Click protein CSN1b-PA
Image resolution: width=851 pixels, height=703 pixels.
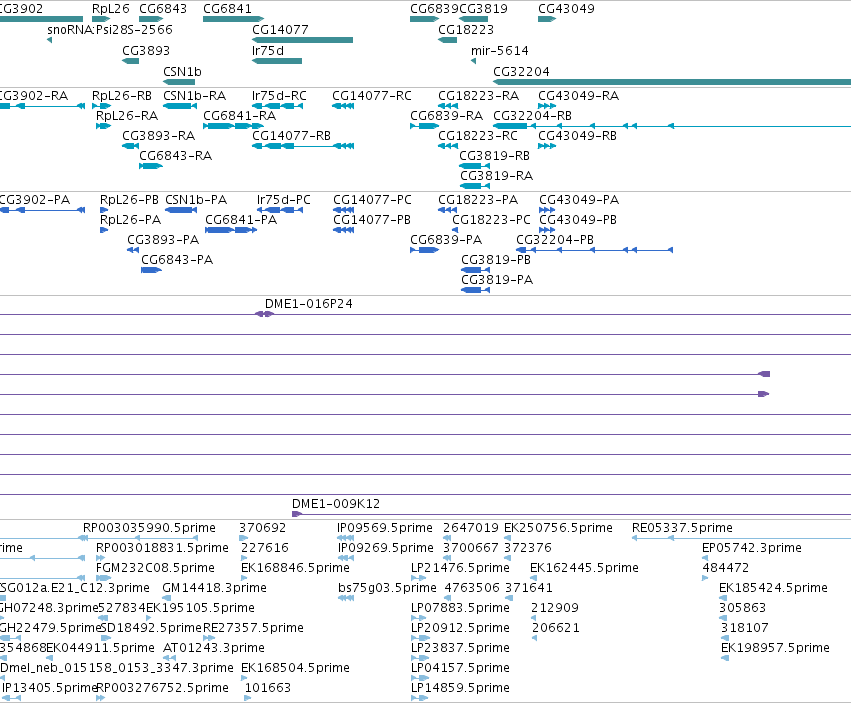click(x=195, y=200)
